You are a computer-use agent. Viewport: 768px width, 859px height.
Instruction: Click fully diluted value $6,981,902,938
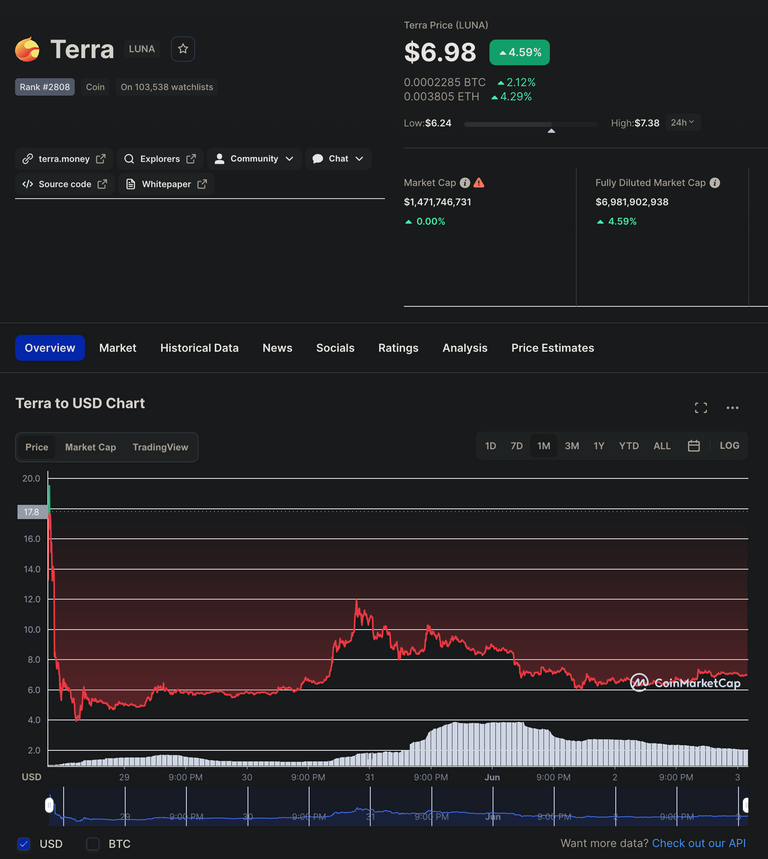(632, 202)
